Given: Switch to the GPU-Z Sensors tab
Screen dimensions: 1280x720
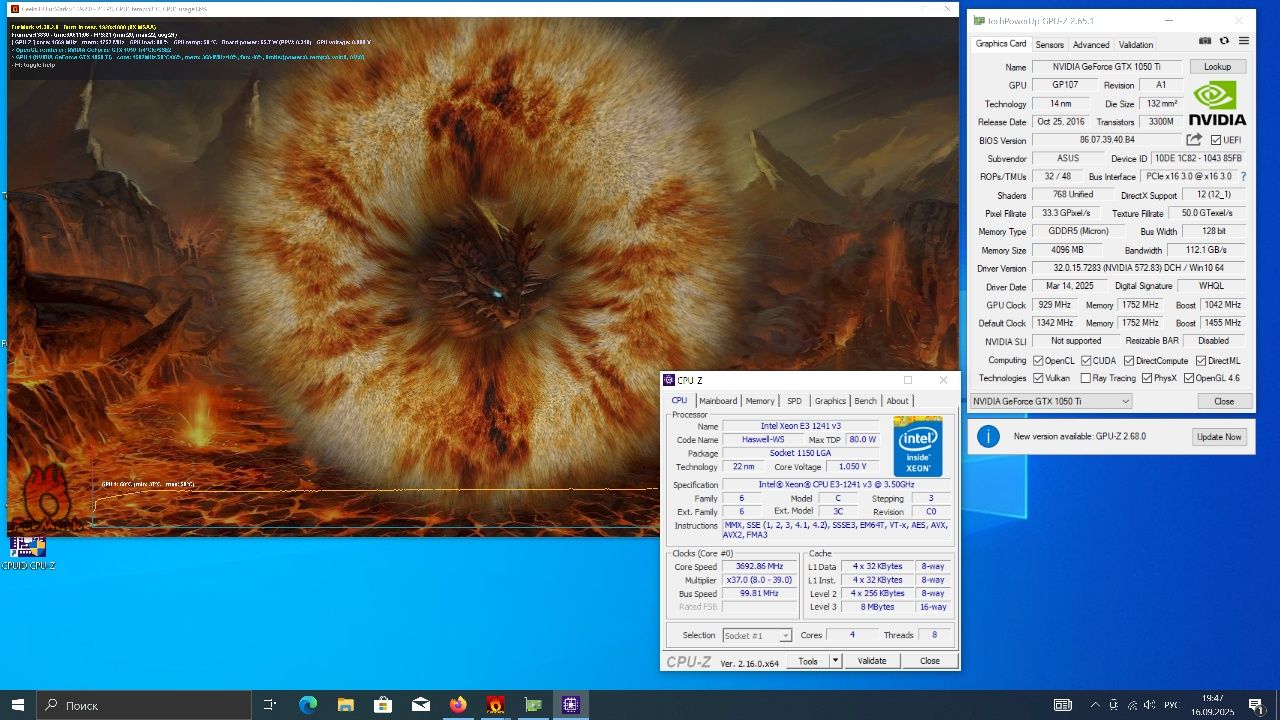Looking at the screenshot, I should (1049, 44).
